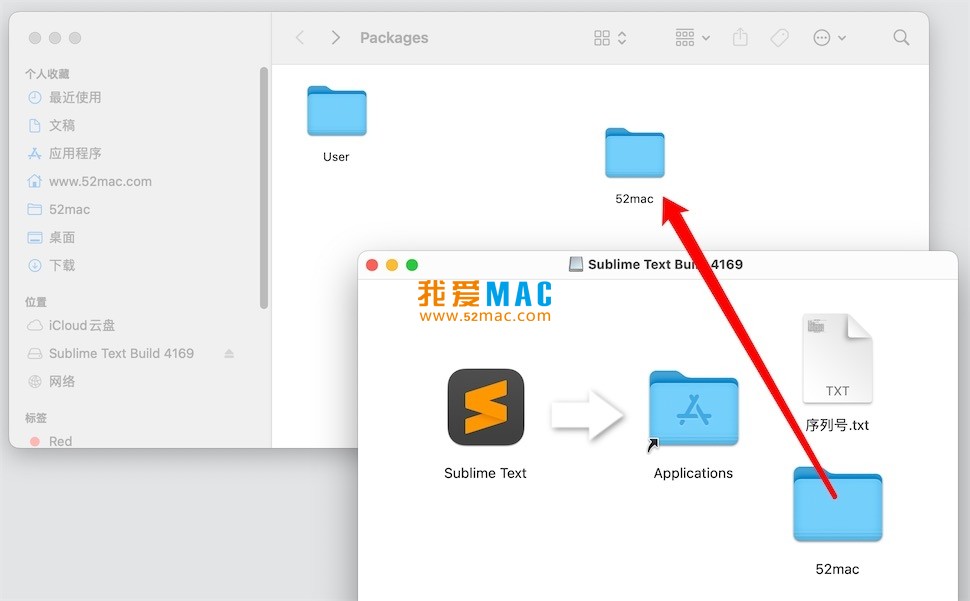
Task: Minimize the Sublime Text Build 4169 window
Action: (392, 265)
